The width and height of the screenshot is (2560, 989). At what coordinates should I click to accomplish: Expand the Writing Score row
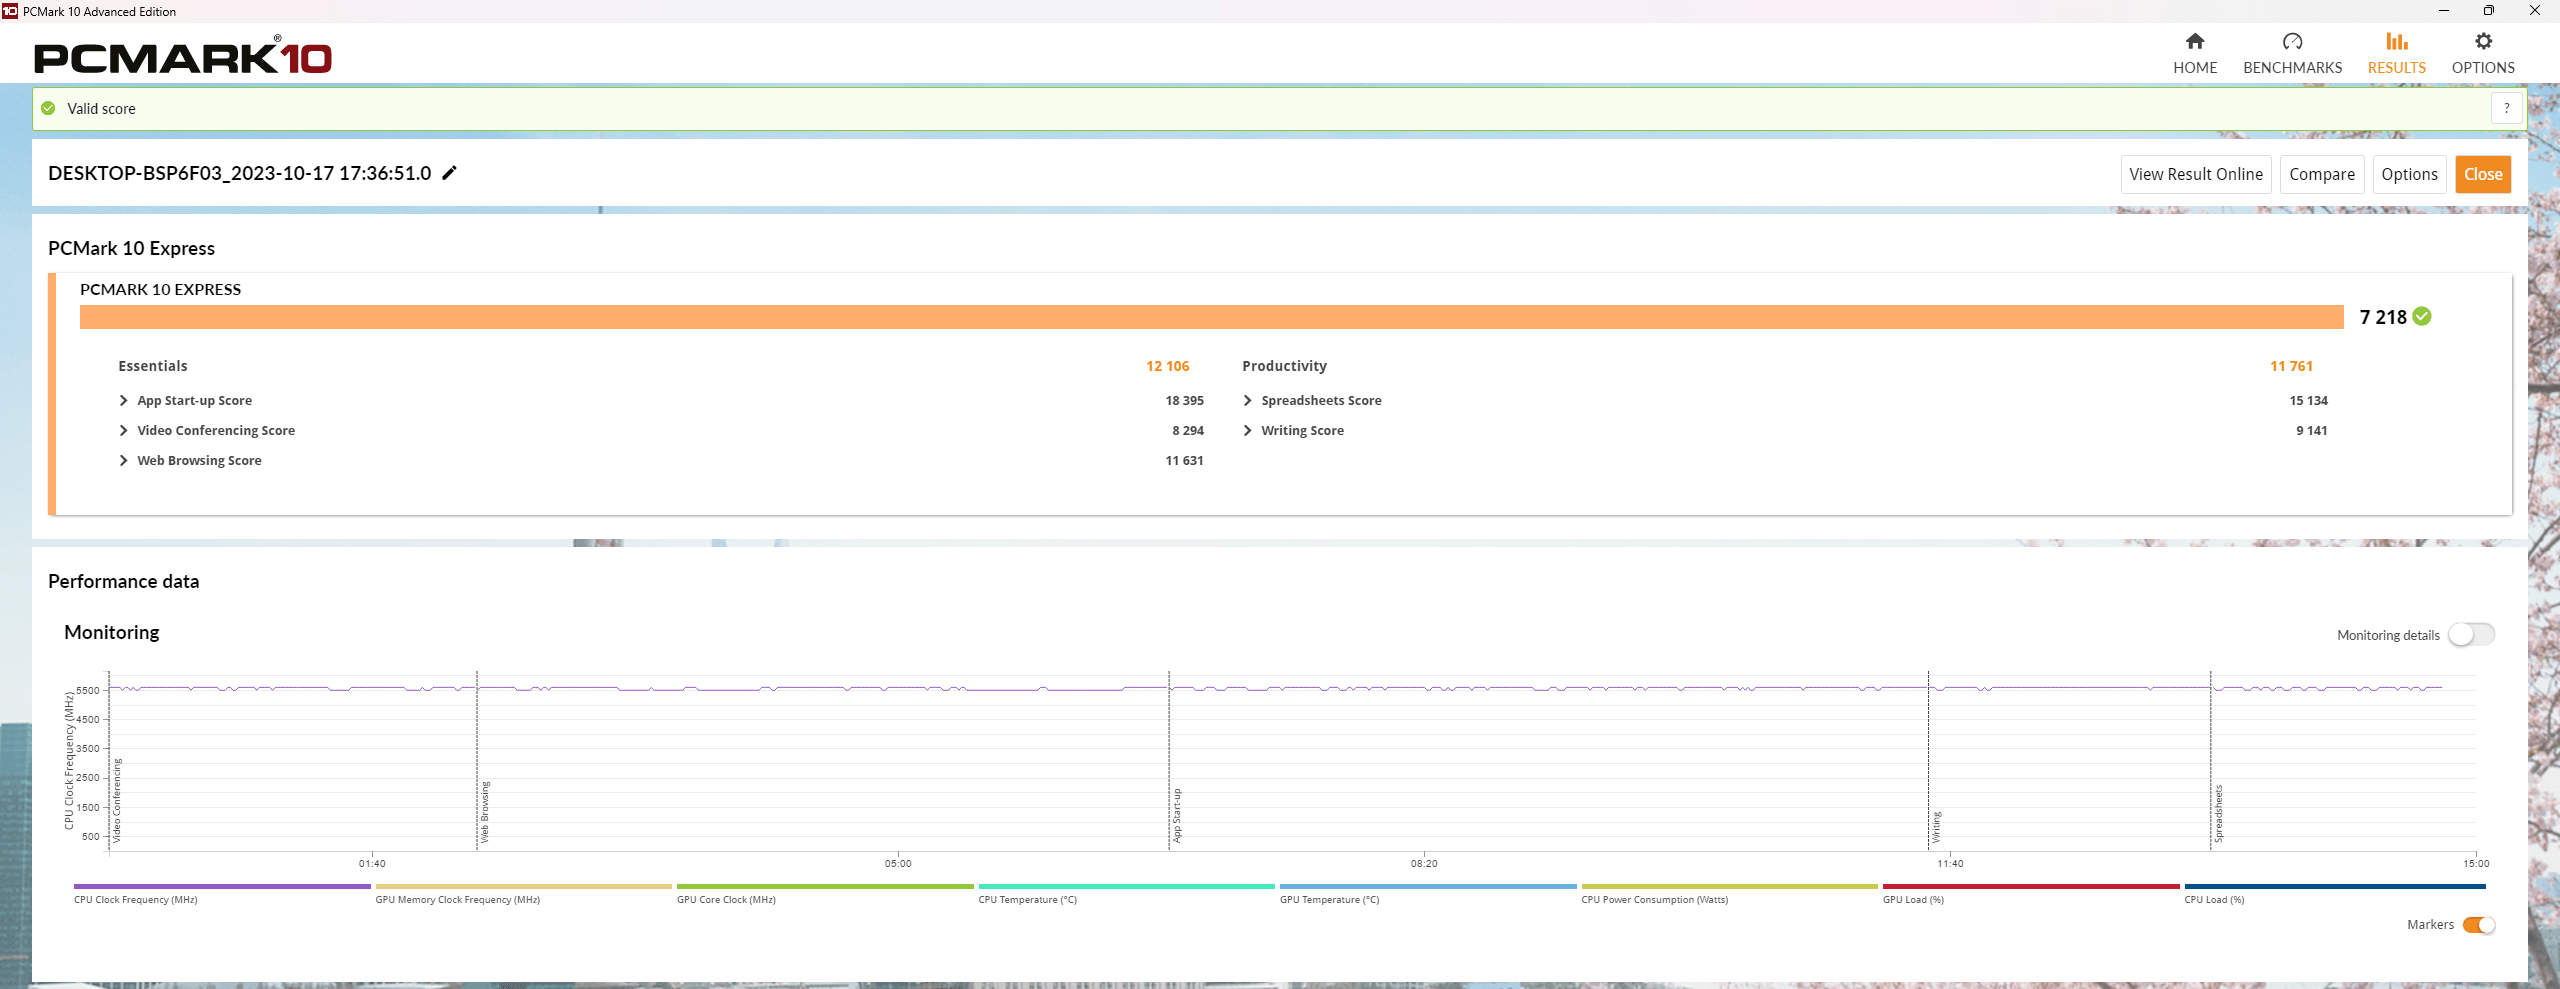1247,431
